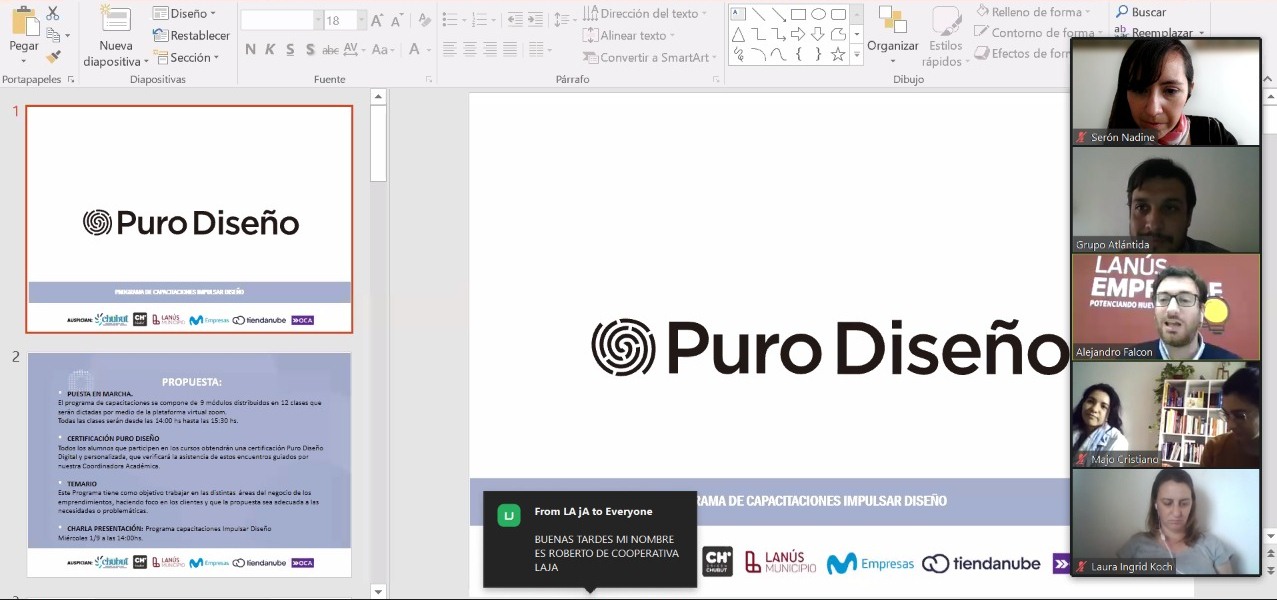This screenshot has height=600, width=1277.
Task: Center the paragraph text
Action: pyautogui.click(x=470, y=49)
